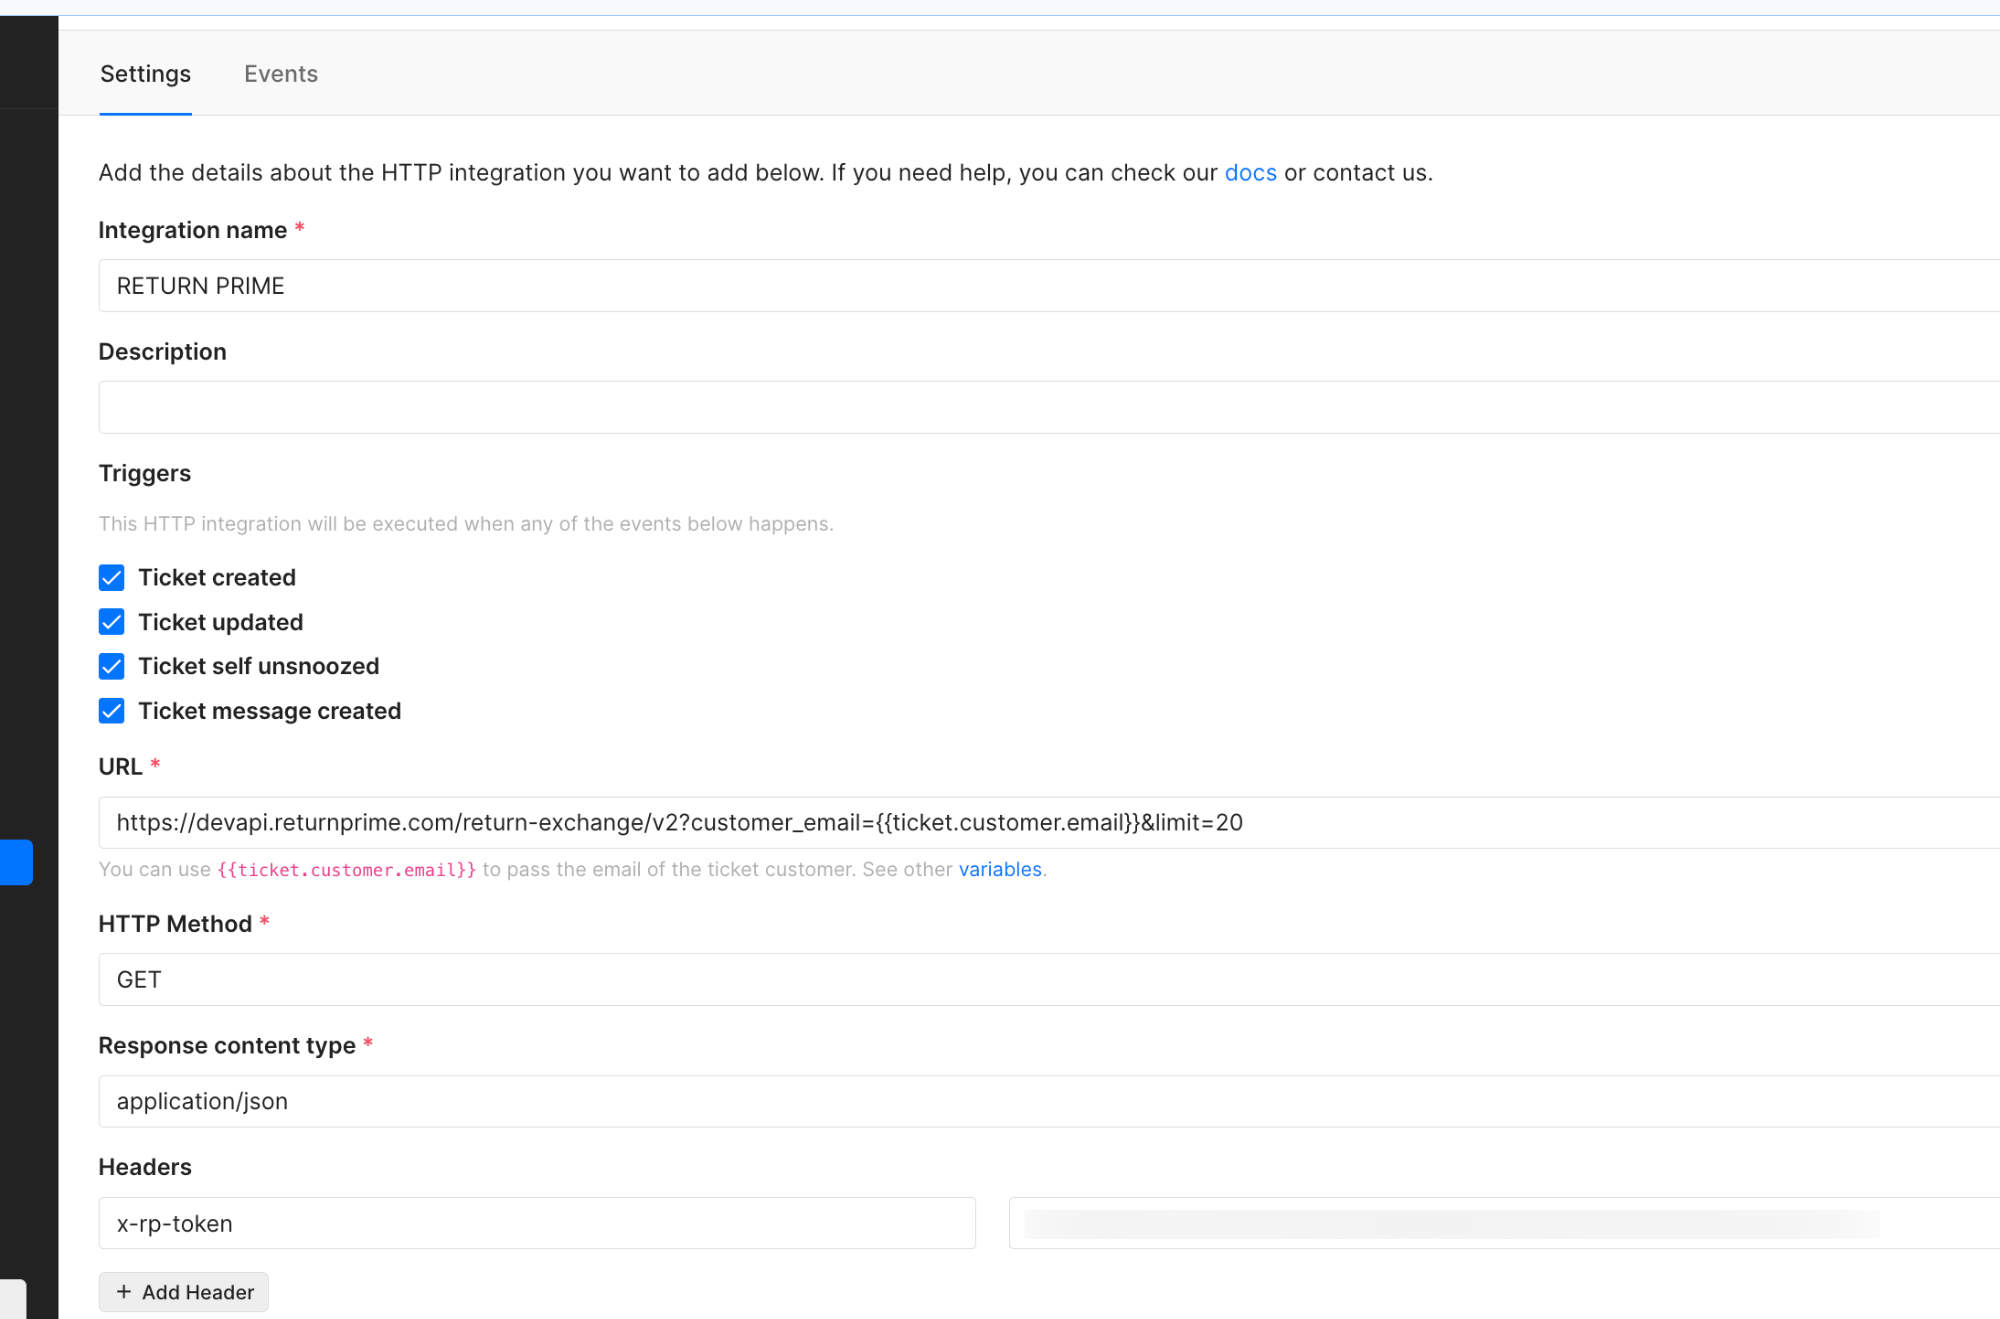
Task: Focus the empty Description field
Action: 1000,407
